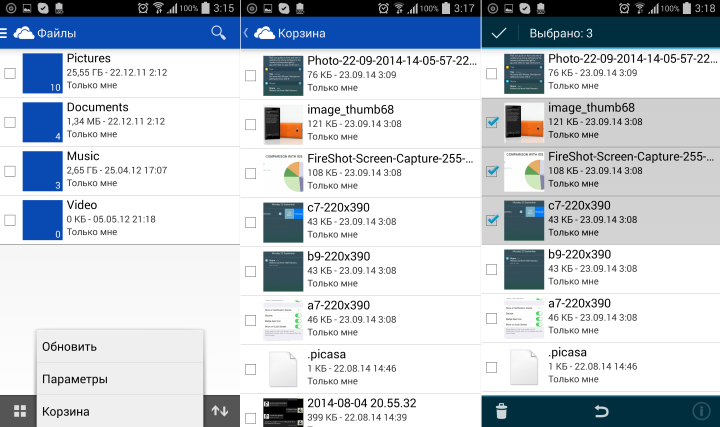Tap the trash delete icon
The width and height of the screenshot is (720, 427).
point(501,411)
